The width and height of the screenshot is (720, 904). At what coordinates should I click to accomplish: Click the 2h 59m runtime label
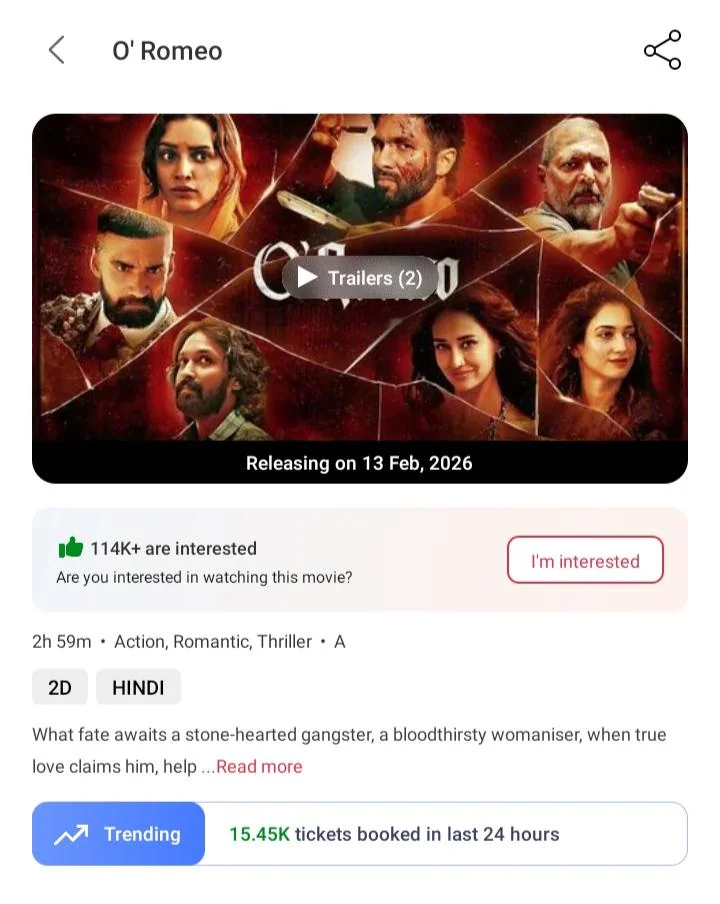pyautogui.click(x=62, y=642)
